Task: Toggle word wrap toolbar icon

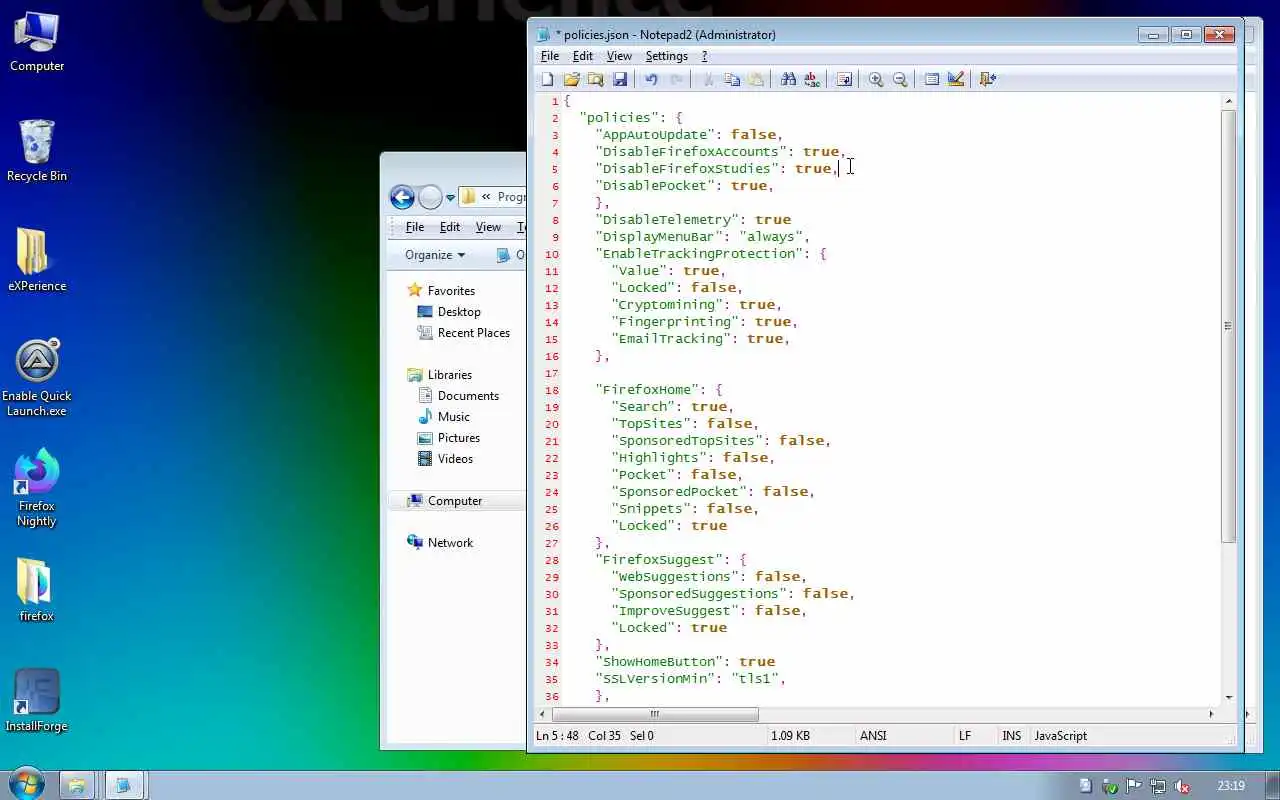Action: click(x=844, y=79)
